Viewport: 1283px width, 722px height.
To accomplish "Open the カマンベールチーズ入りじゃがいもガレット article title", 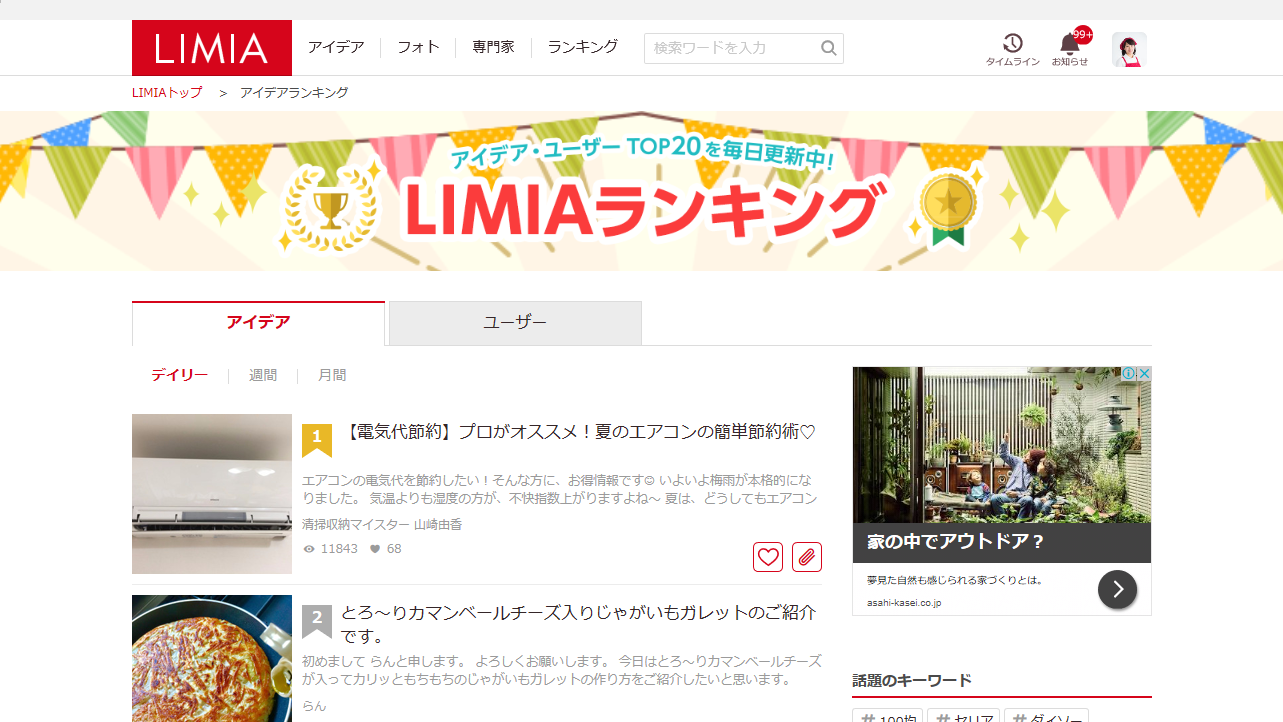I will (x=579, y=624).
